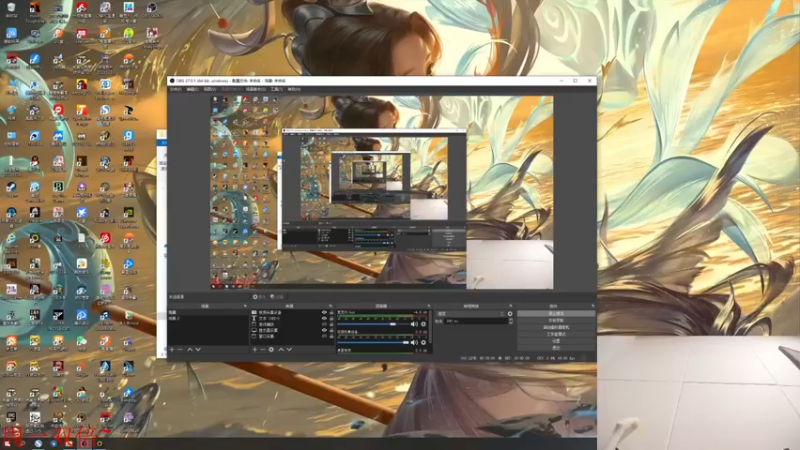The image size is (800, 450).
Task: Select 场景 2 in the Scenes list
Action: (208, 318)
